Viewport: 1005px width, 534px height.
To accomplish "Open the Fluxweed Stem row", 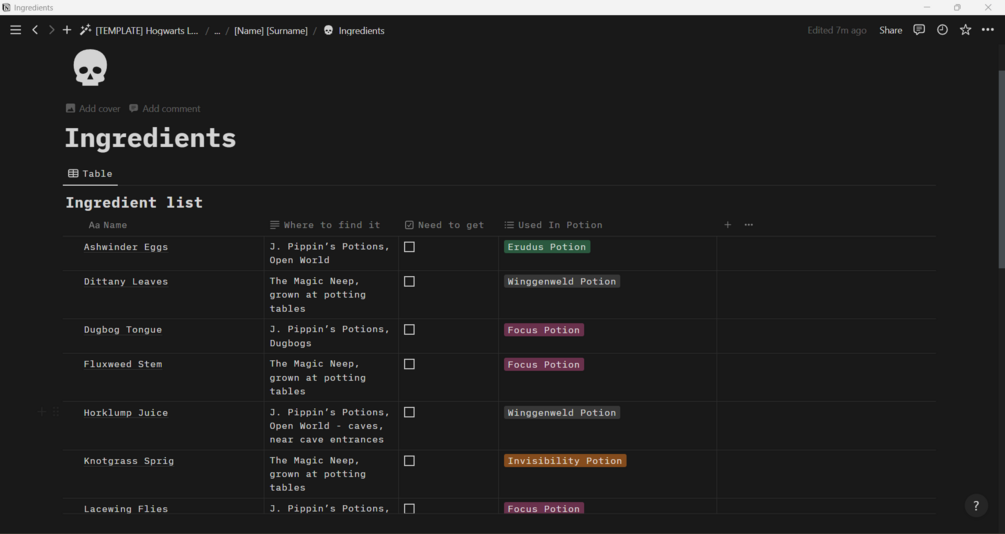I will (122, 364).
